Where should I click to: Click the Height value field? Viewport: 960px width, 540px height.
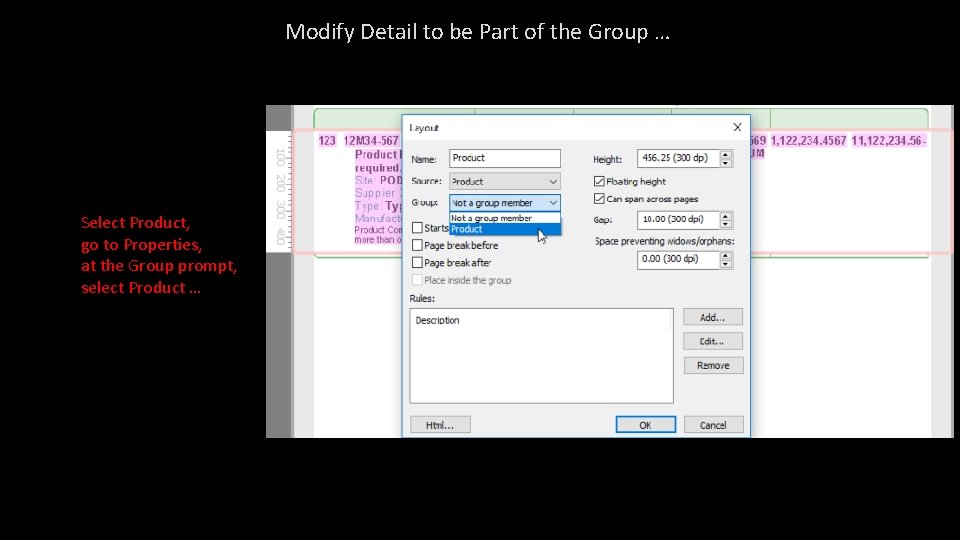pos(678,158)
